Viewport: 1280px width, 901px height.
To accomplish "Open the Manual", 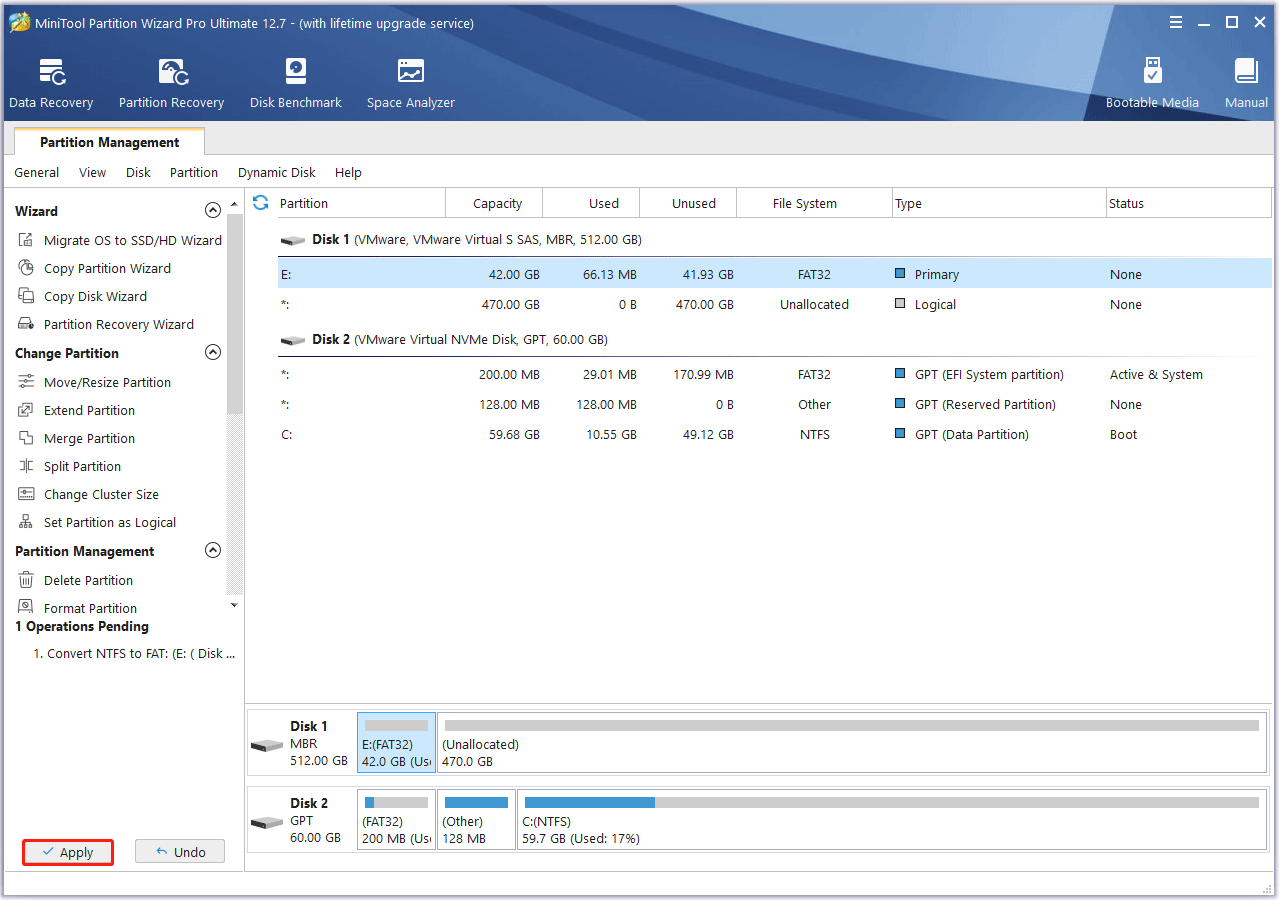I will tap(1246, 84).
